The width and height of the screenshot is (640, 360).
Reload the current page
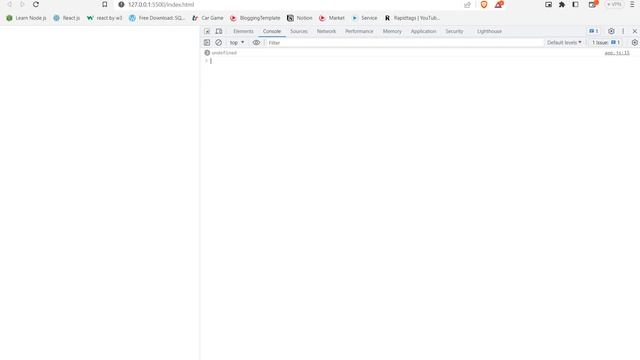tap(36, 4)
